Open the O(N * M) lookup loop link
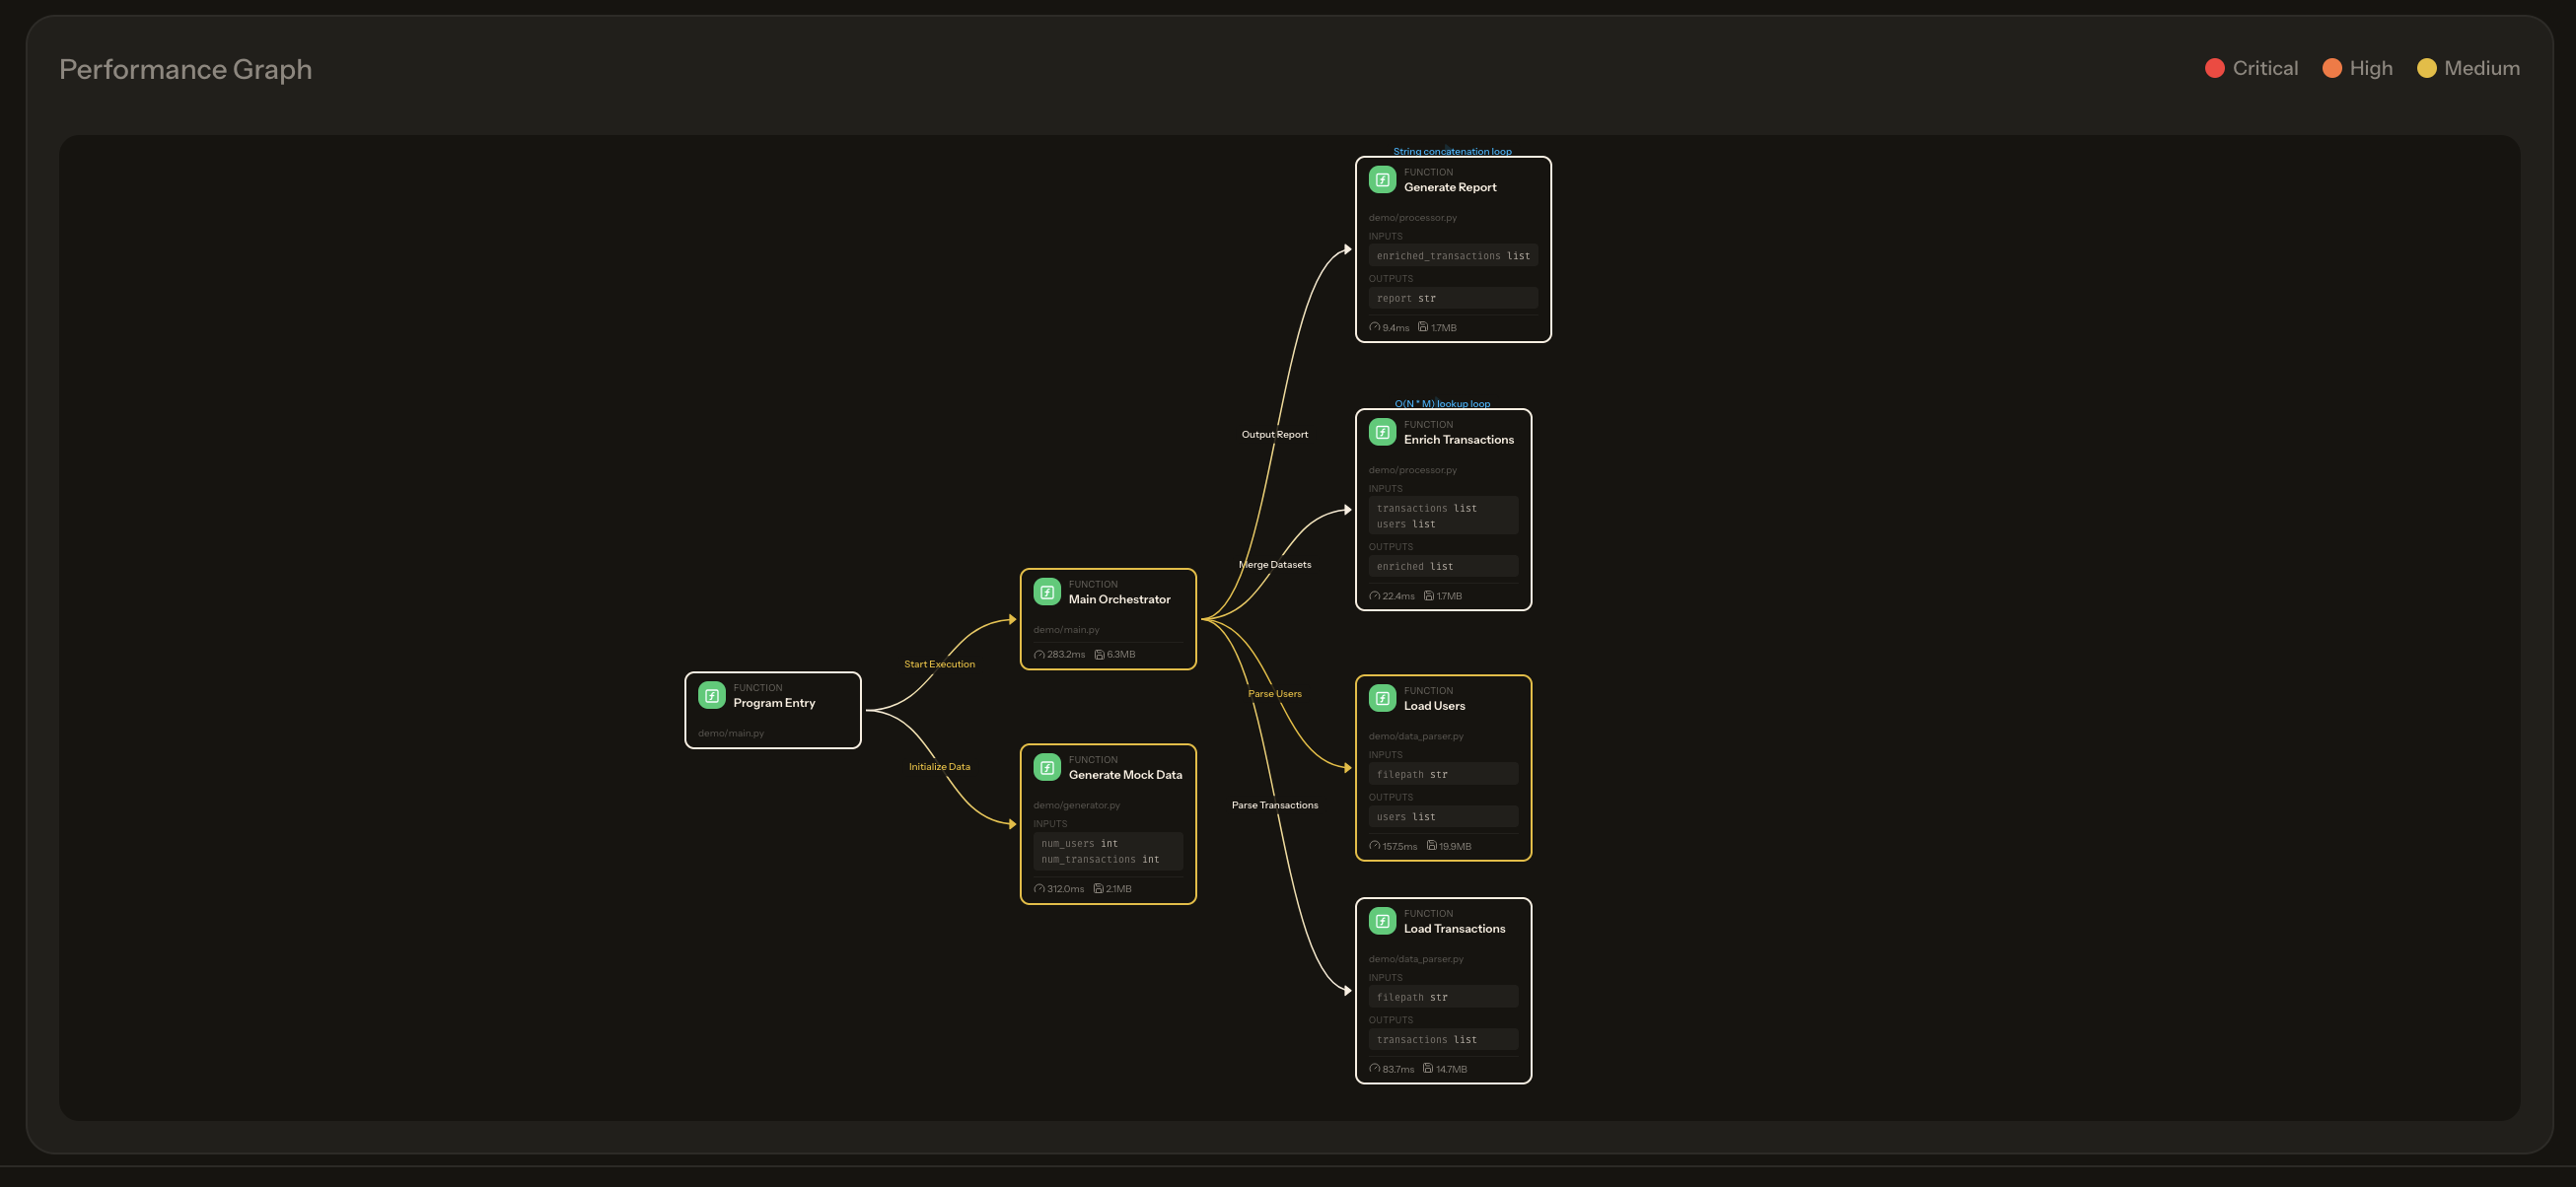2576x1187 pixels. pyautogui.click(x=1442, y=404)
